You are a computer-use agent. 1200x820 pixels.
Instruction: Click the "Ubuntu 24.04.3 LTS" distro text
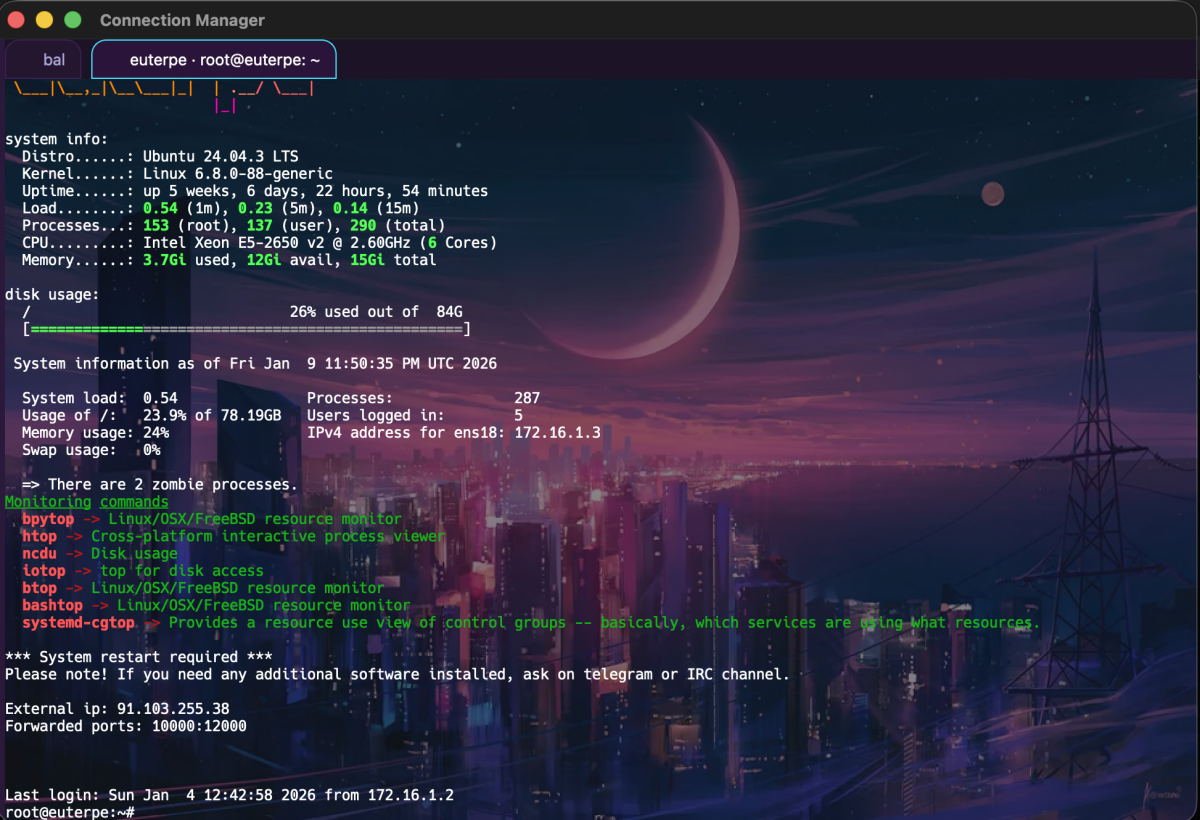coord(221,156)
